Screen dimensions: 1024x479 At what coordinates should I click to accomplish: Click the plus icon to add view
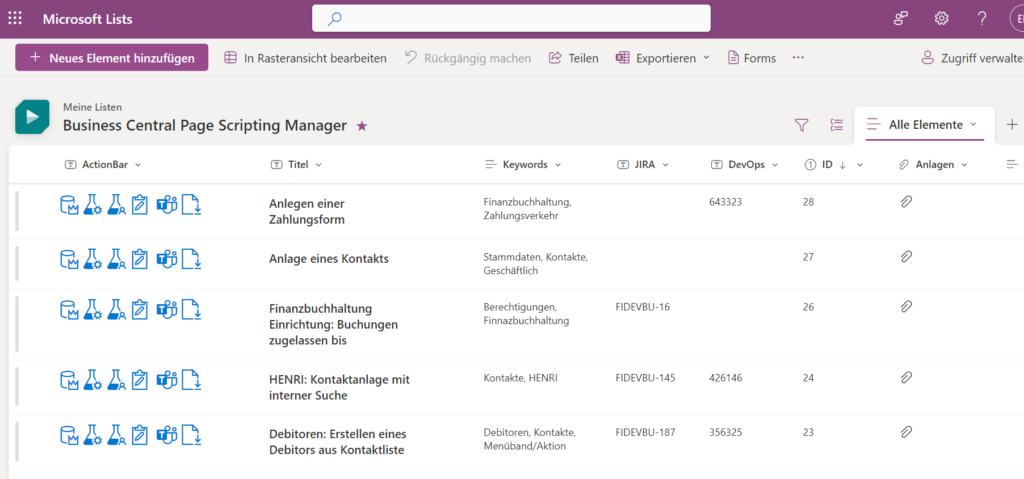pyautogui.click(x=1012, y=124)
